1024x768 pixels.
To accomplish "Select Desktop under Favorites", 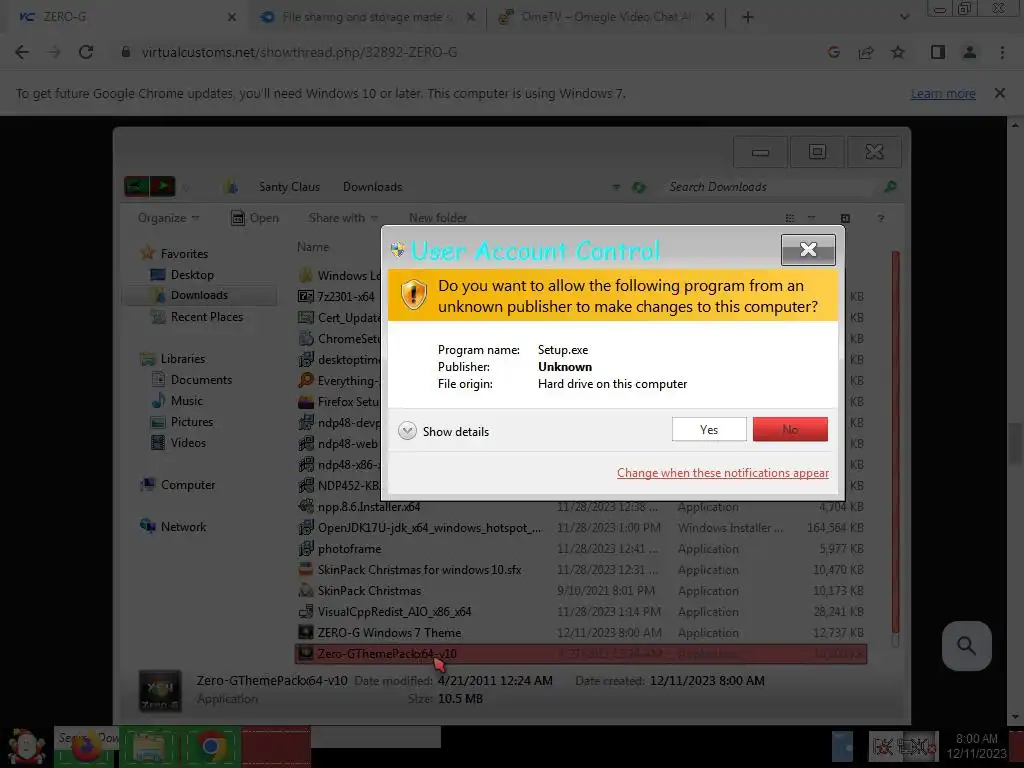I will pos(192,275).
